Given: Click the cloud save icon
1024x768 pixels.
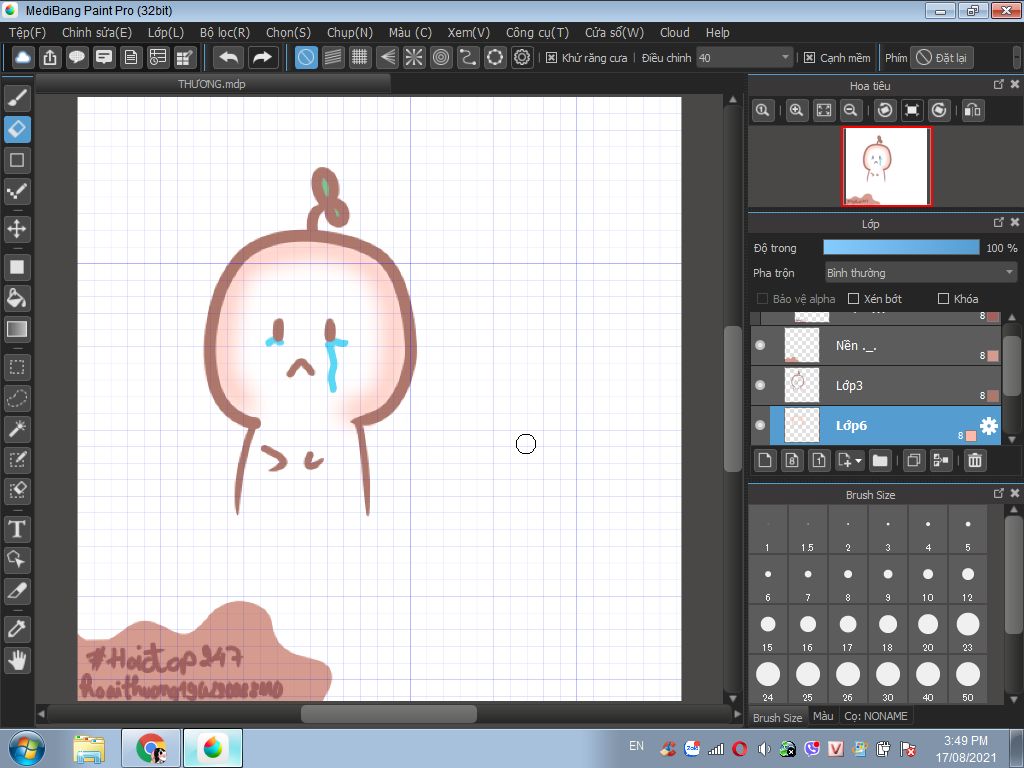Looking at the screenshot, I should coord(23,57).
